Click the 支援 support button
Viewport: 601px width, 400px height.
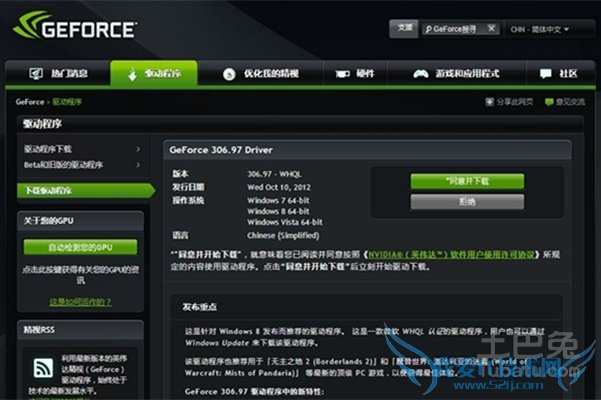(x=404, y=28)
